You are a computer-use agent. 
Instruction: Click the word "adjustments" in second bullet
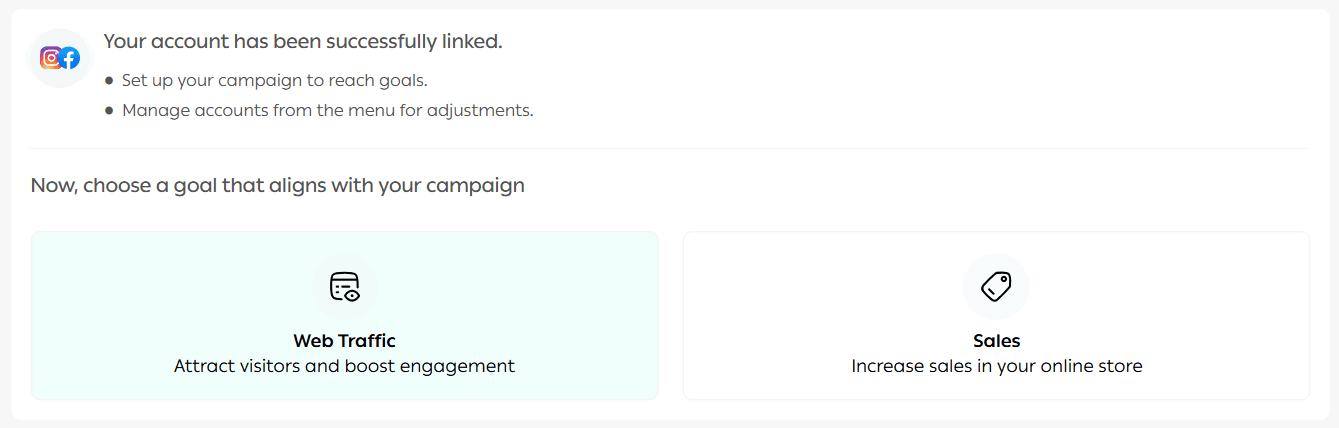(x=480, y=110)
